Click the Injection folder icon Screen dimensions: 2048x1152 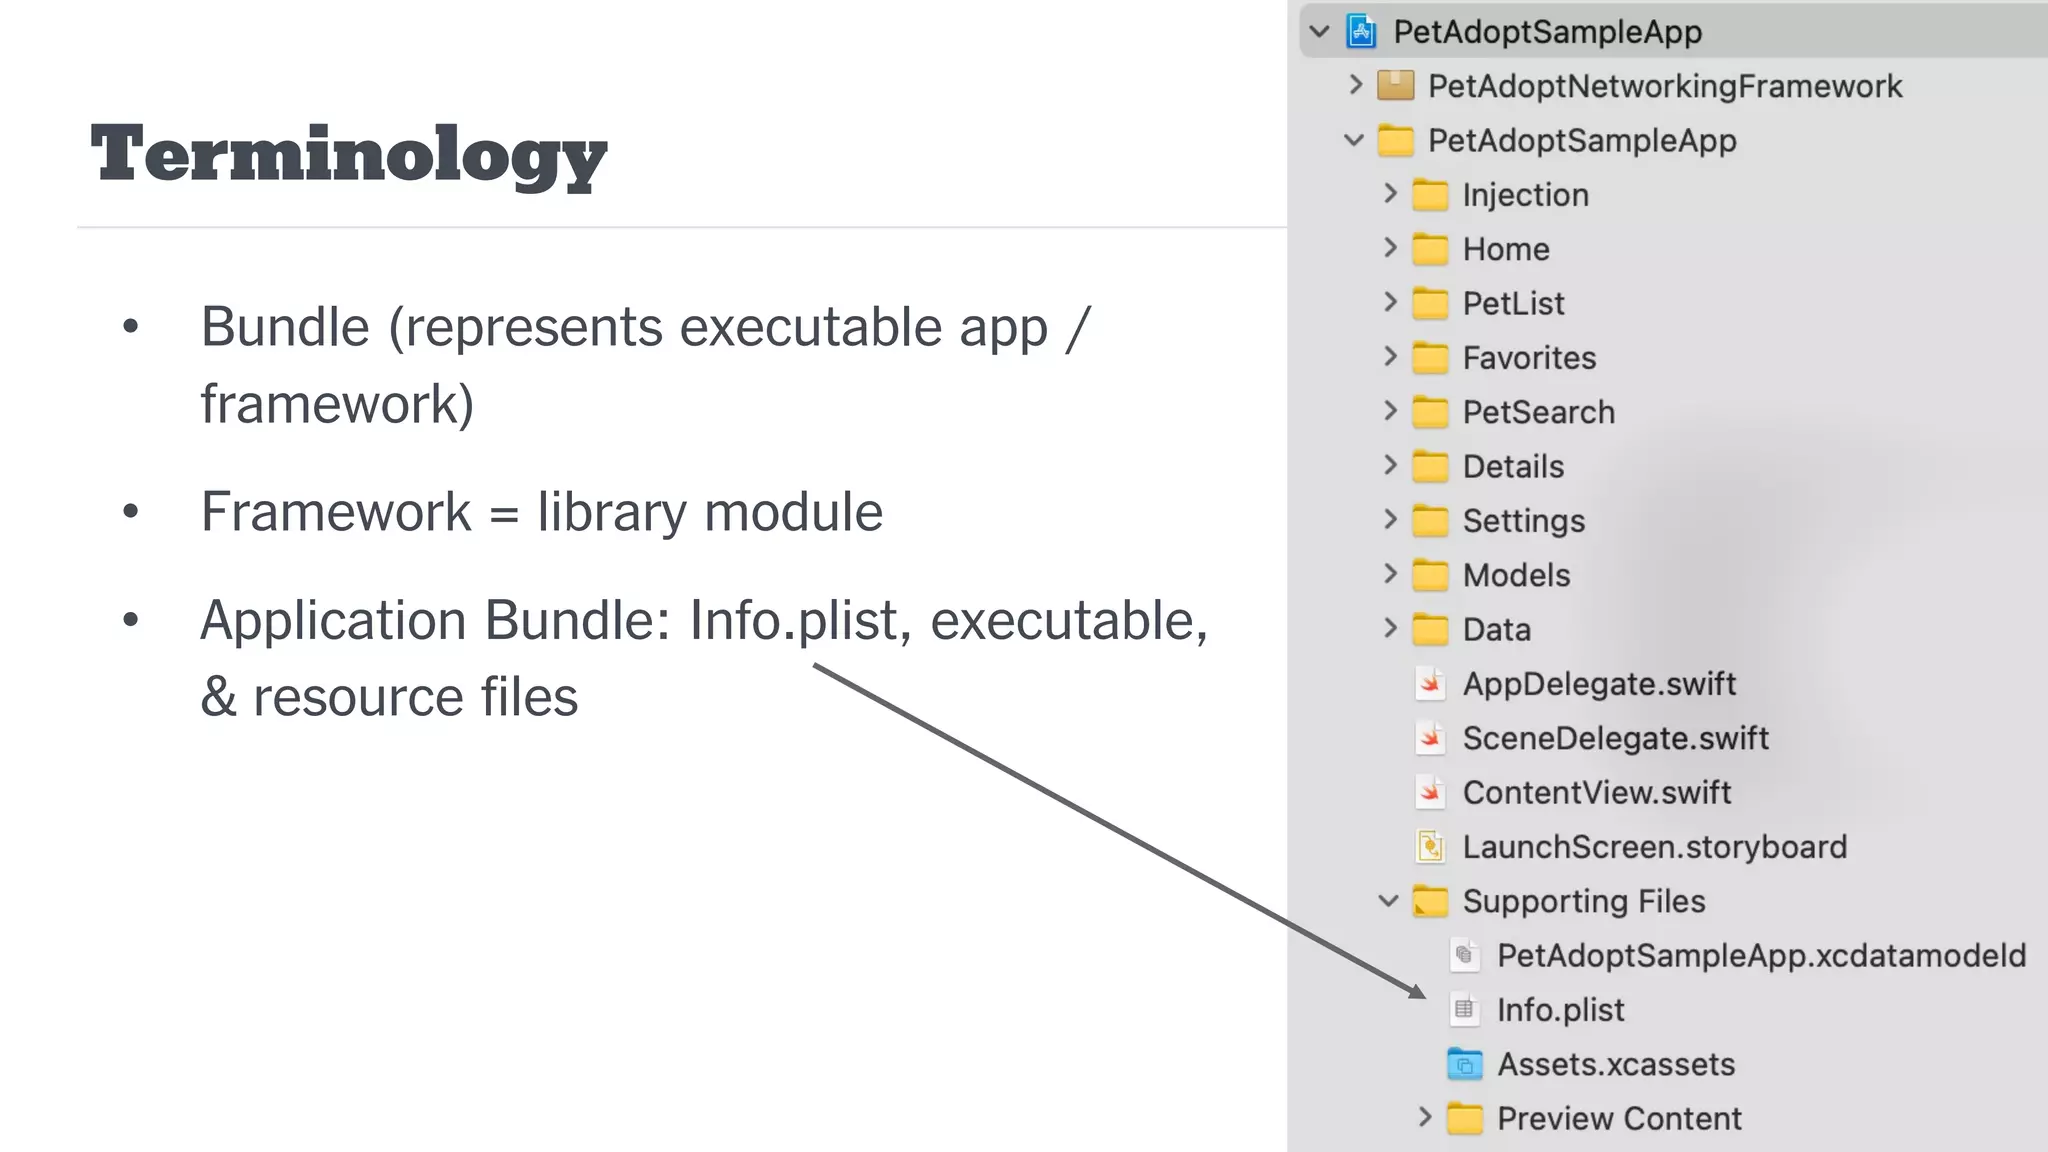(x=1430, y=195)
